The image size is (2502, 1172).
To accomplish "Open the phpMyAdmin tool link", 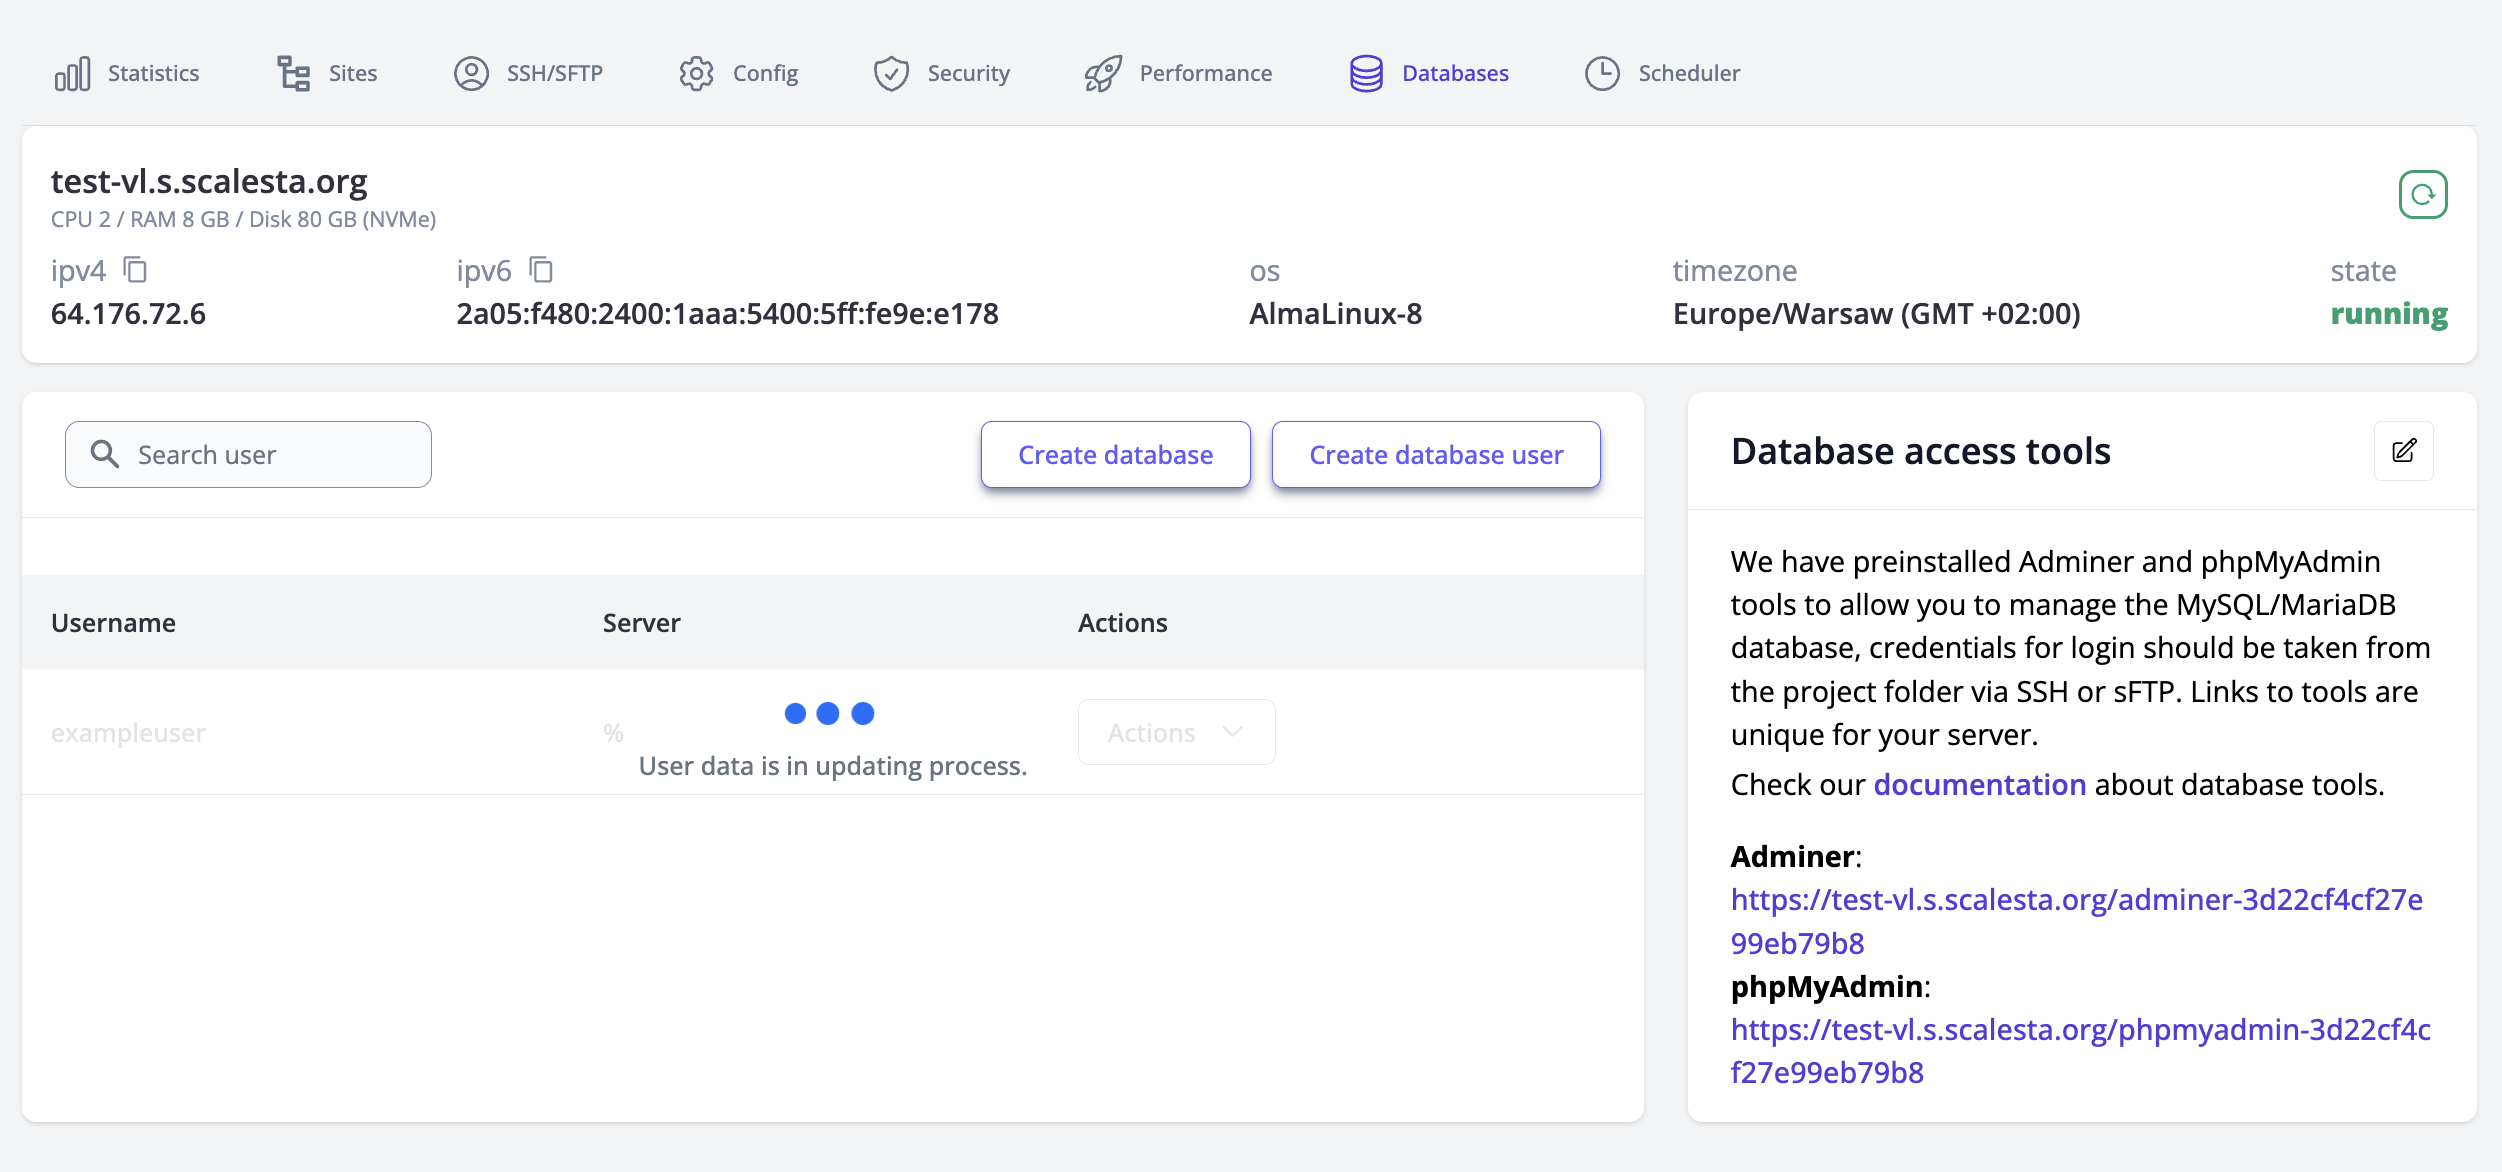I will 2080,1030.
